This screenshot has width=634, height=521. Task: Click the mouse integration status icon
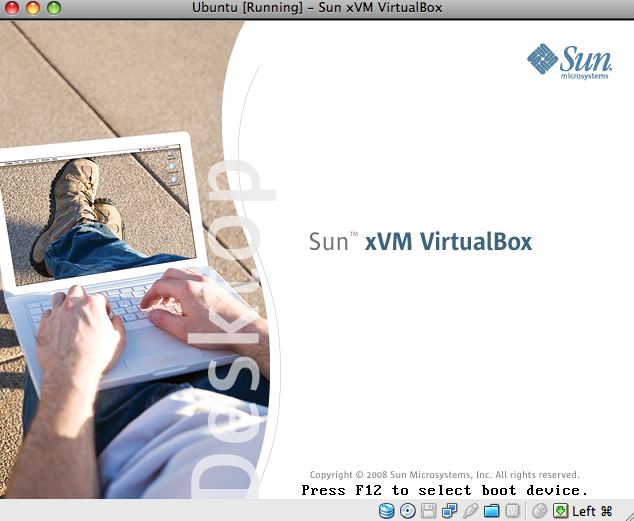coord(539,511)
